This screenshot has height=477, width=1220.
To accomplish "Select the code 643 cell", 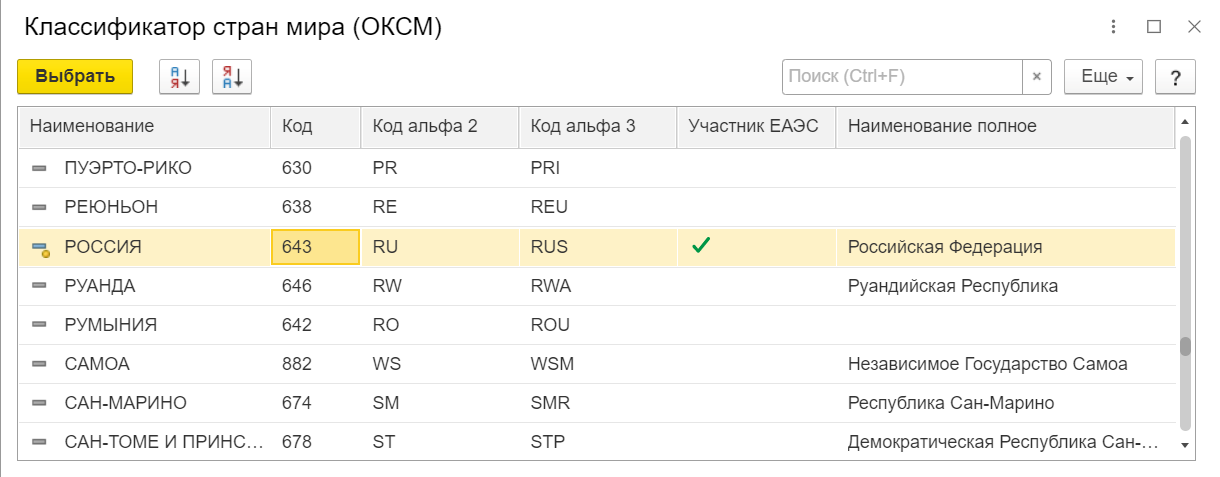I will [315, 247].
